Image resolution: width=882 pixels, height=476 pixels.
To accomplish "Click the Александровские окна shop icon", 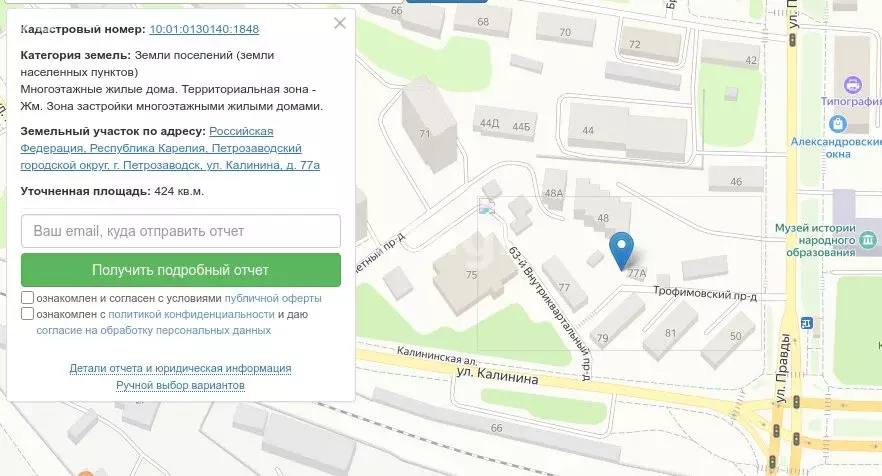I will pos(838,124).
